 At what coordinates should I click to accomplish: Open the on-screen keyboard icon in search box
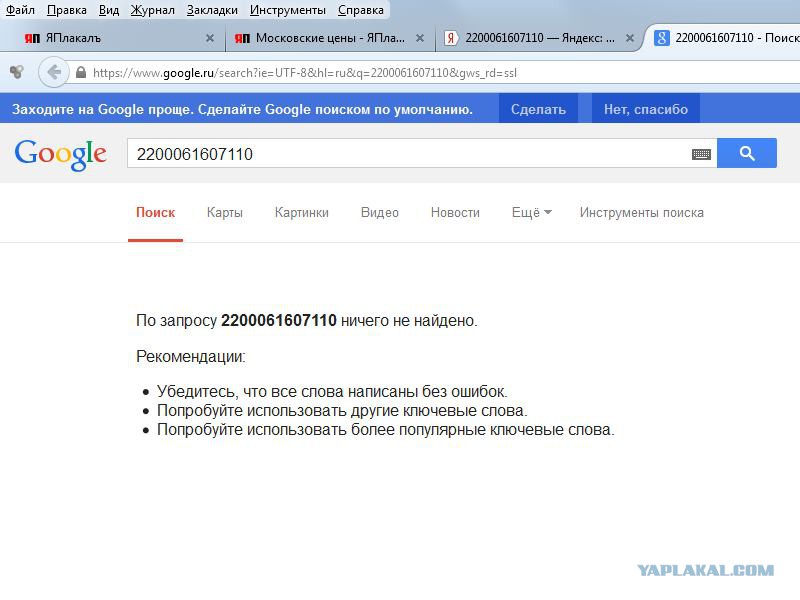click(701, 154)
